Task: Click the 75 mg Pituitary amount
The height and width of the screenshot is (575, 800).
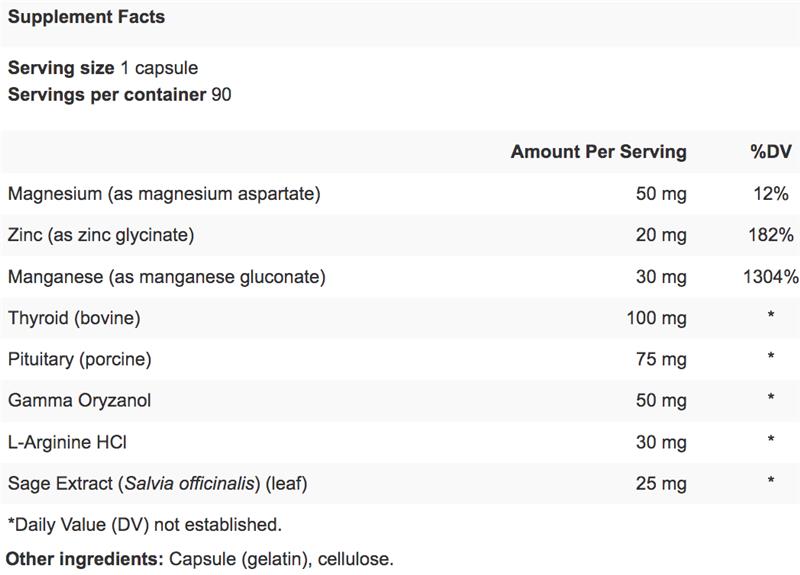Action: click(661, 359)
